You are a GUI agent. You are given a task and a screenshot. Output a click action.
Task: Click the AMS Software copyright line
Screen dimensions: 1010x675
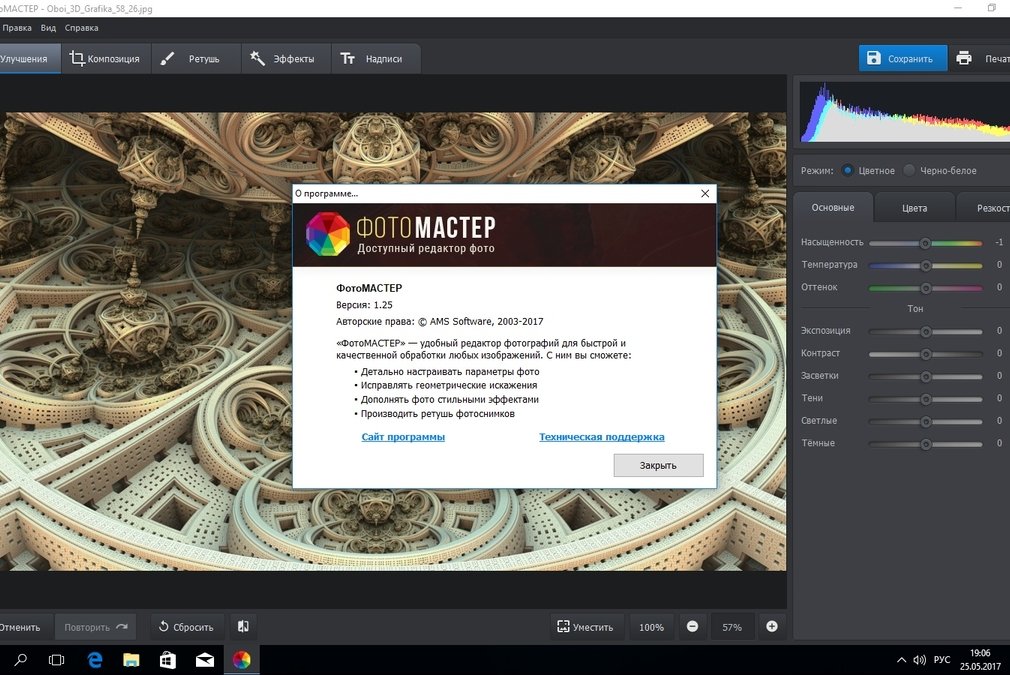439,321
